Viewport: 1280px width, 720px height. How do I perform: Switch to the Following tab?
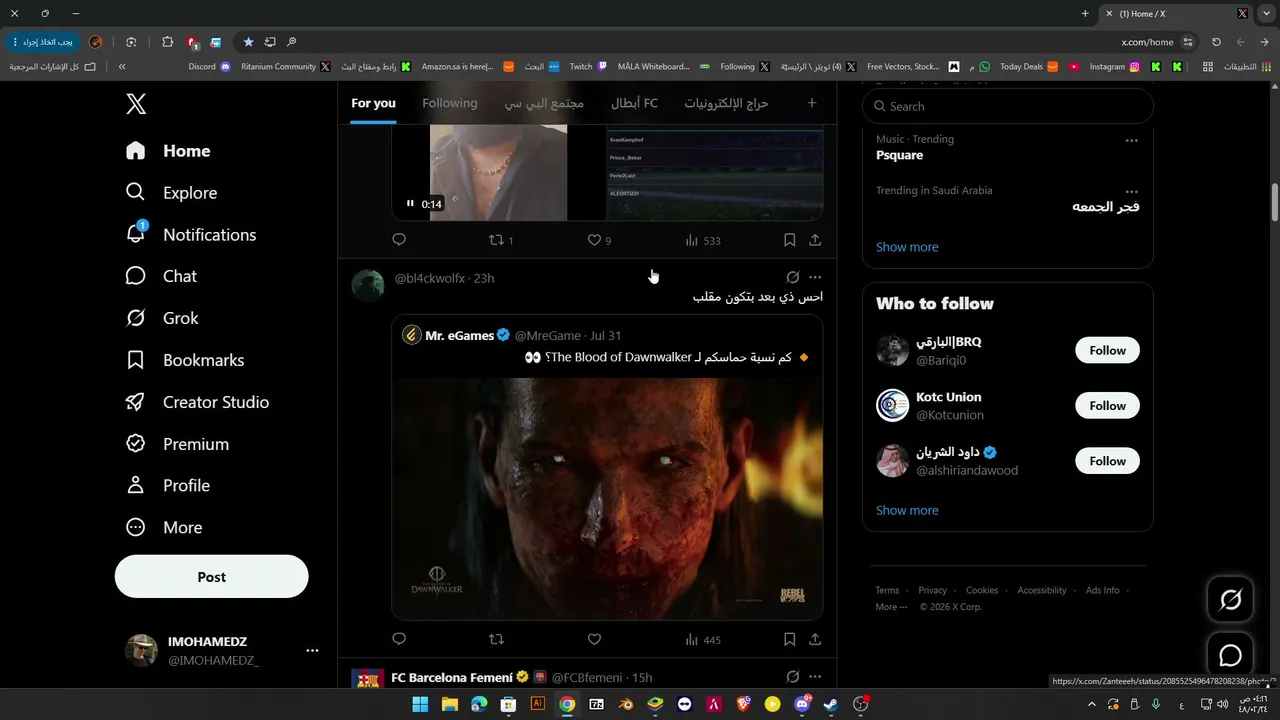click(x=450, y=103)
